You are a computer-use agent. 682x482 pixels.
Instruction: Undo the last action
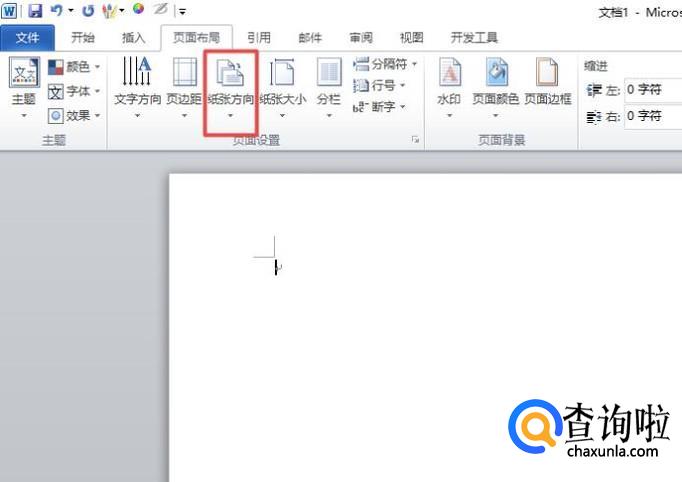(57, 10)
